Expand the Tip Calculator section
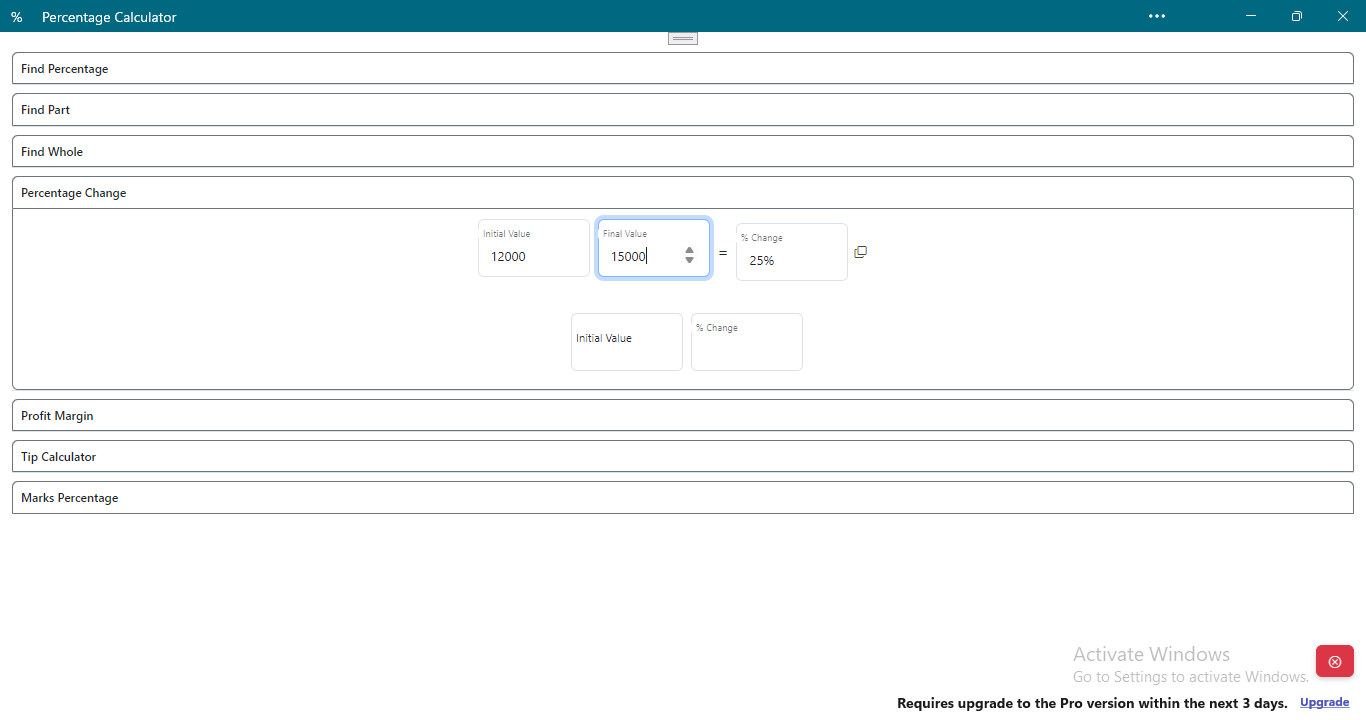This screenshot has height=720, width=1366. click(x=683, y=457)
